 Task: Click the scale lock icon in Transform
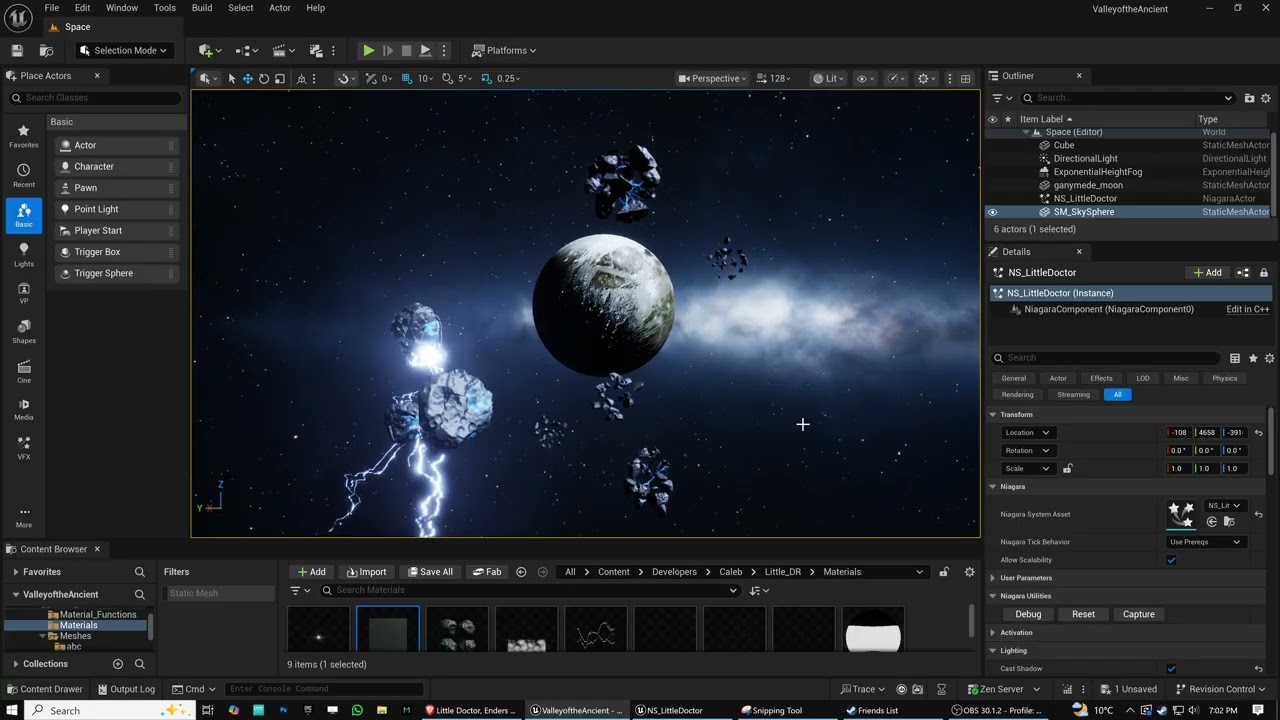click(1067, 469)
